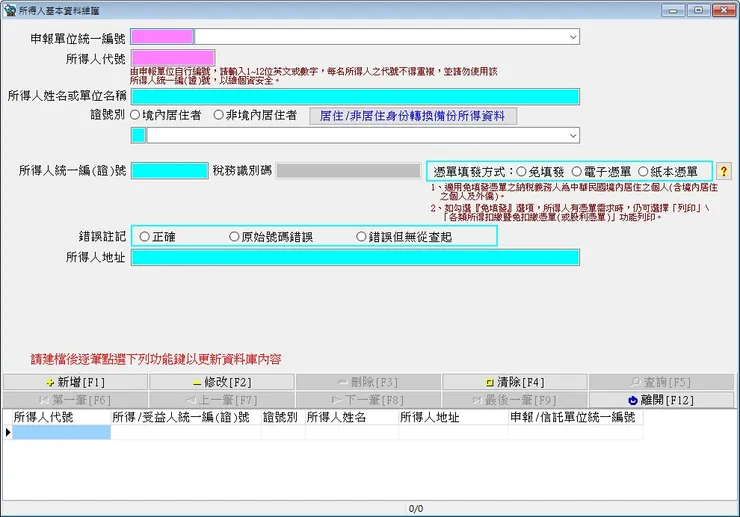Click the application icon in title bar

[x=10, y=10]
